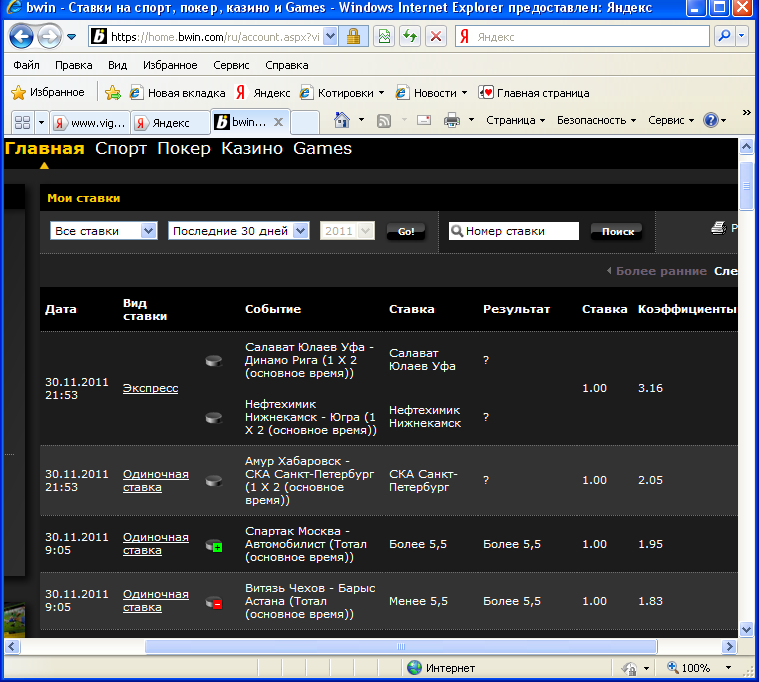This screenshot has height=682, width=759.
Task: Click add to favorites bar star icon
Action: 113,92
